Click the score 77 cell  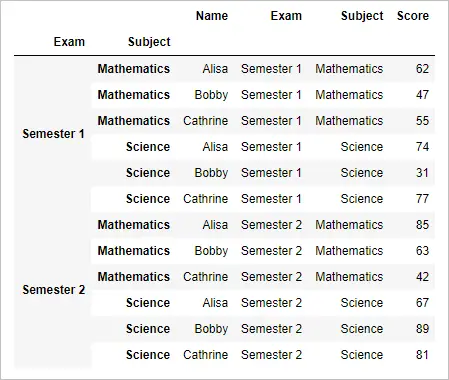click(x=422, y=199)
